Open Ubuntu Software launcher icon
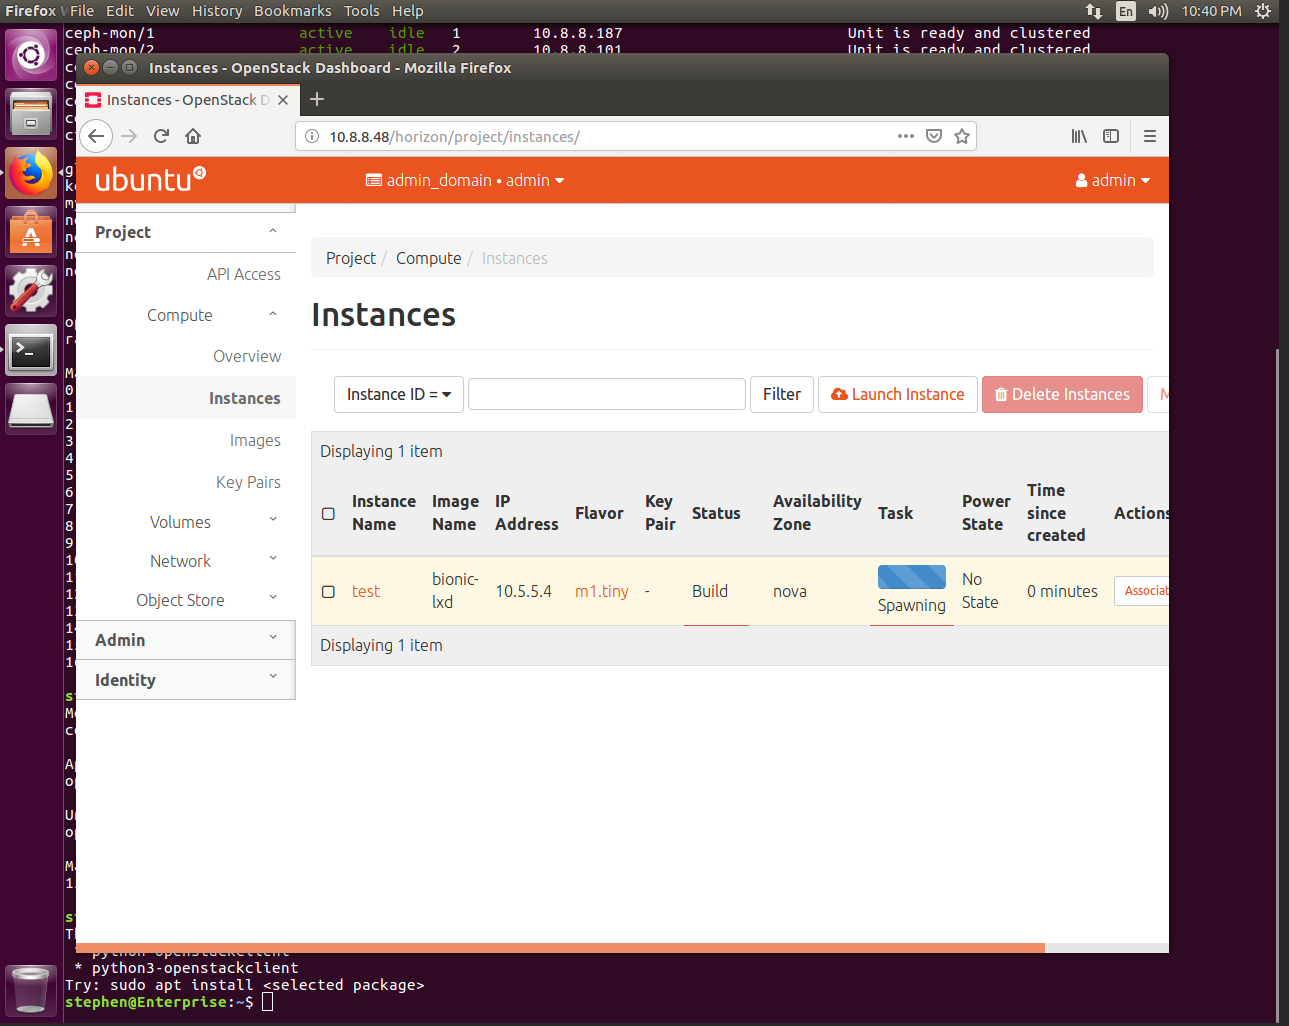The height and width of the screenshot is (1026, 1289). coord(31,232)
